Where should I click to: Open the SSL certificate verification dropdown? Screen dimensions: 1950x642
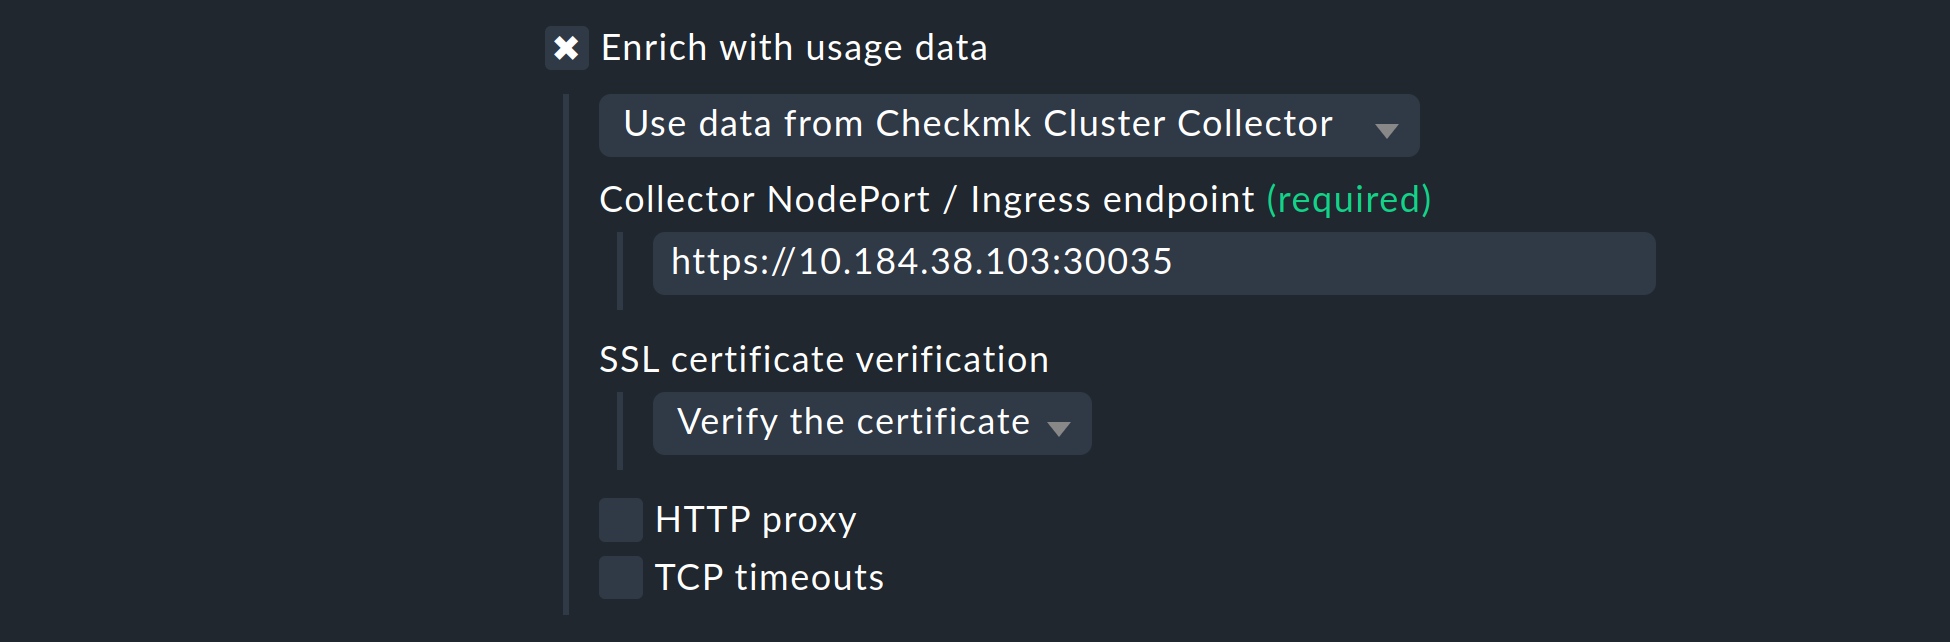click(870, 423)
